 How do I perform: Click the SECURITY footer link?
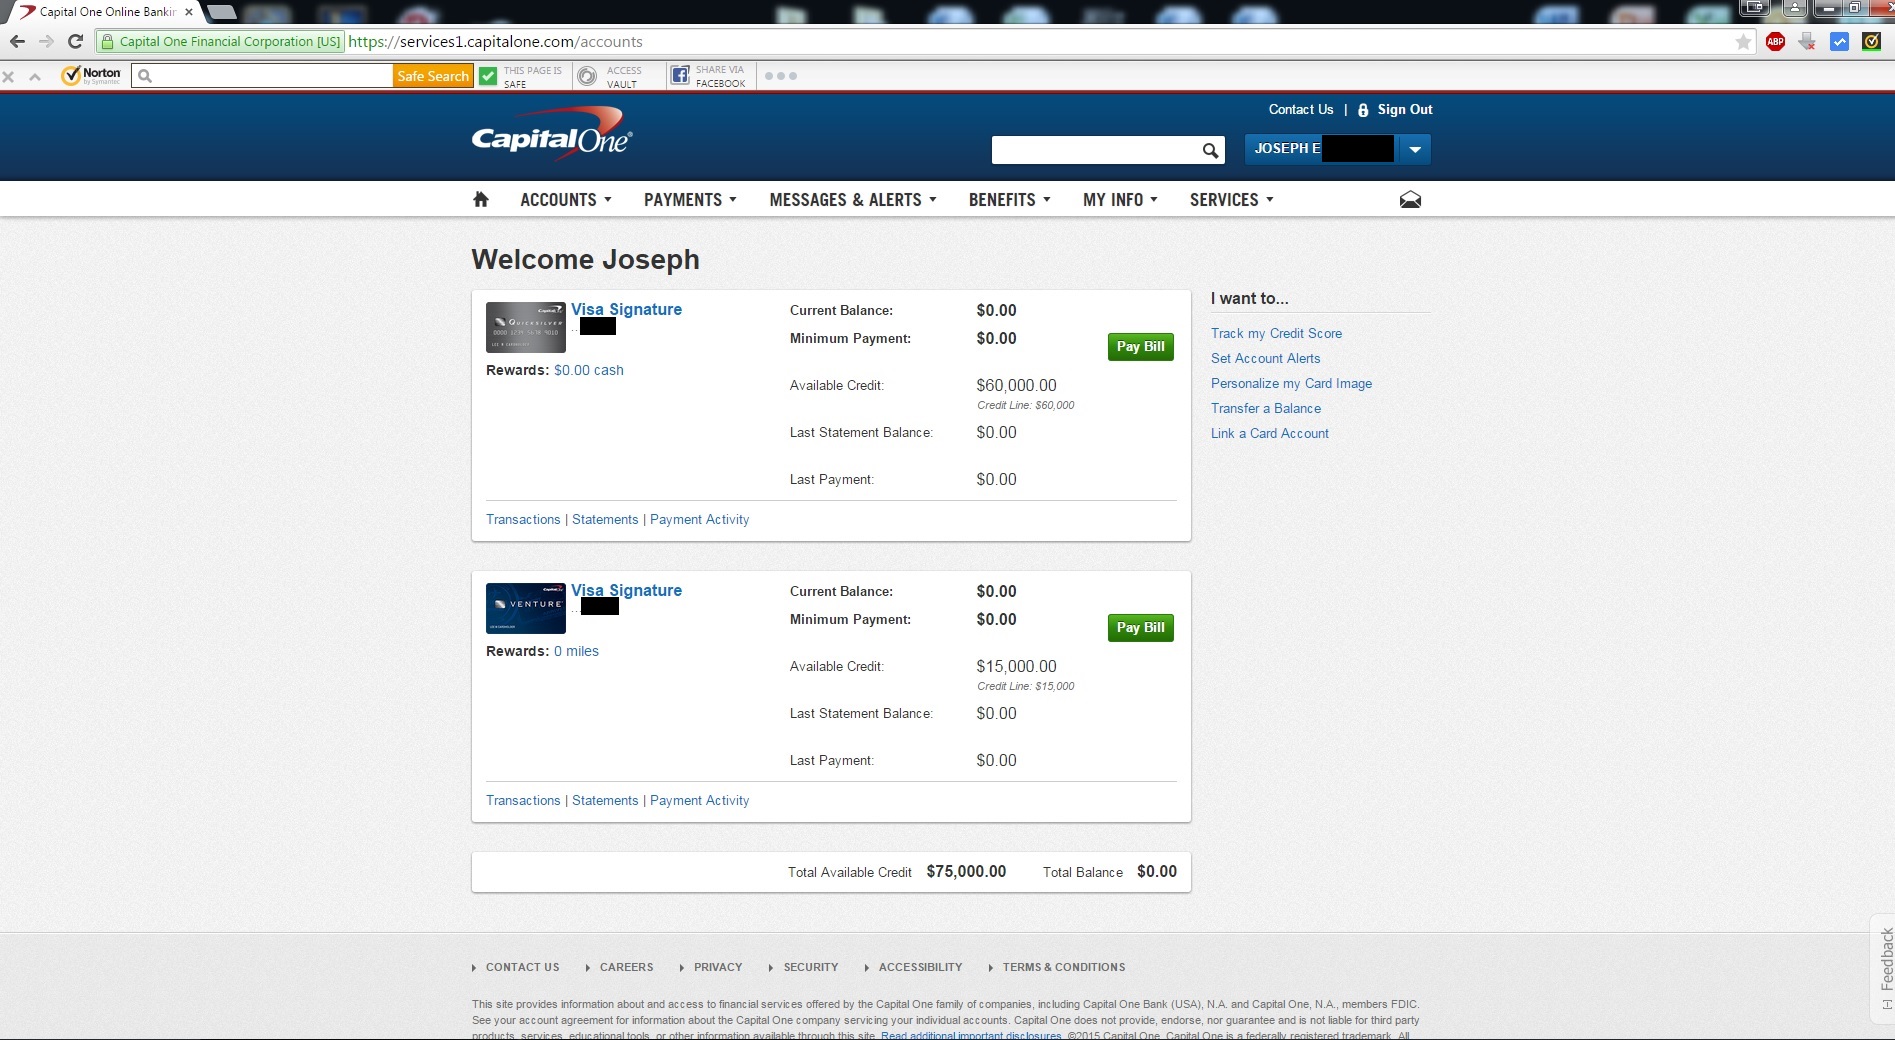(x=811, y=968)
